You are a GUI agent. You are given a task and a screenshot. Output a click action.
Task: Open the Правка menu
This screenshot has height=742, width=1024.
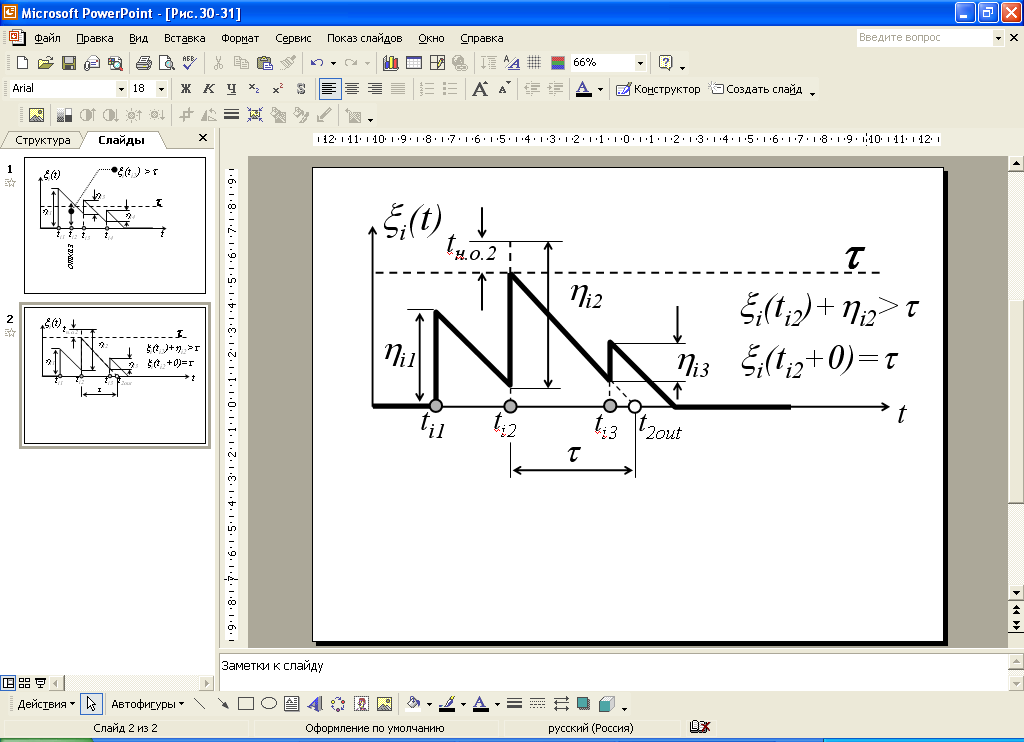(x=95, y=38)
